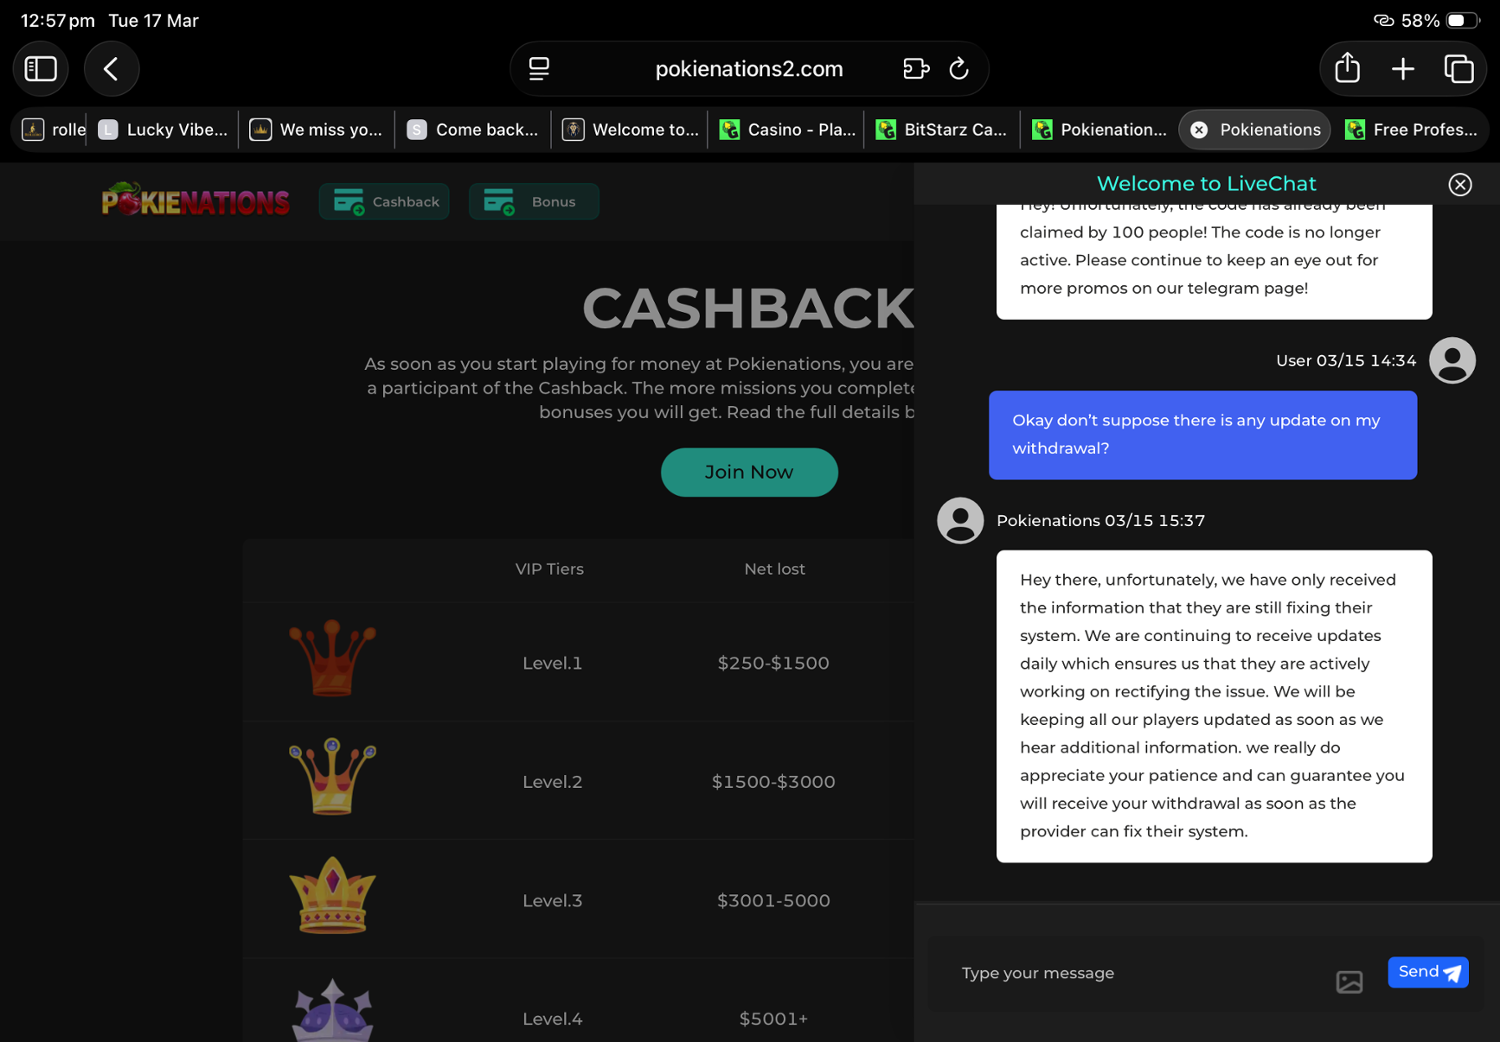Add a new tab with the plus icon
The height and width of the screenshot is (1042, 1500).
coord(1402,69)
